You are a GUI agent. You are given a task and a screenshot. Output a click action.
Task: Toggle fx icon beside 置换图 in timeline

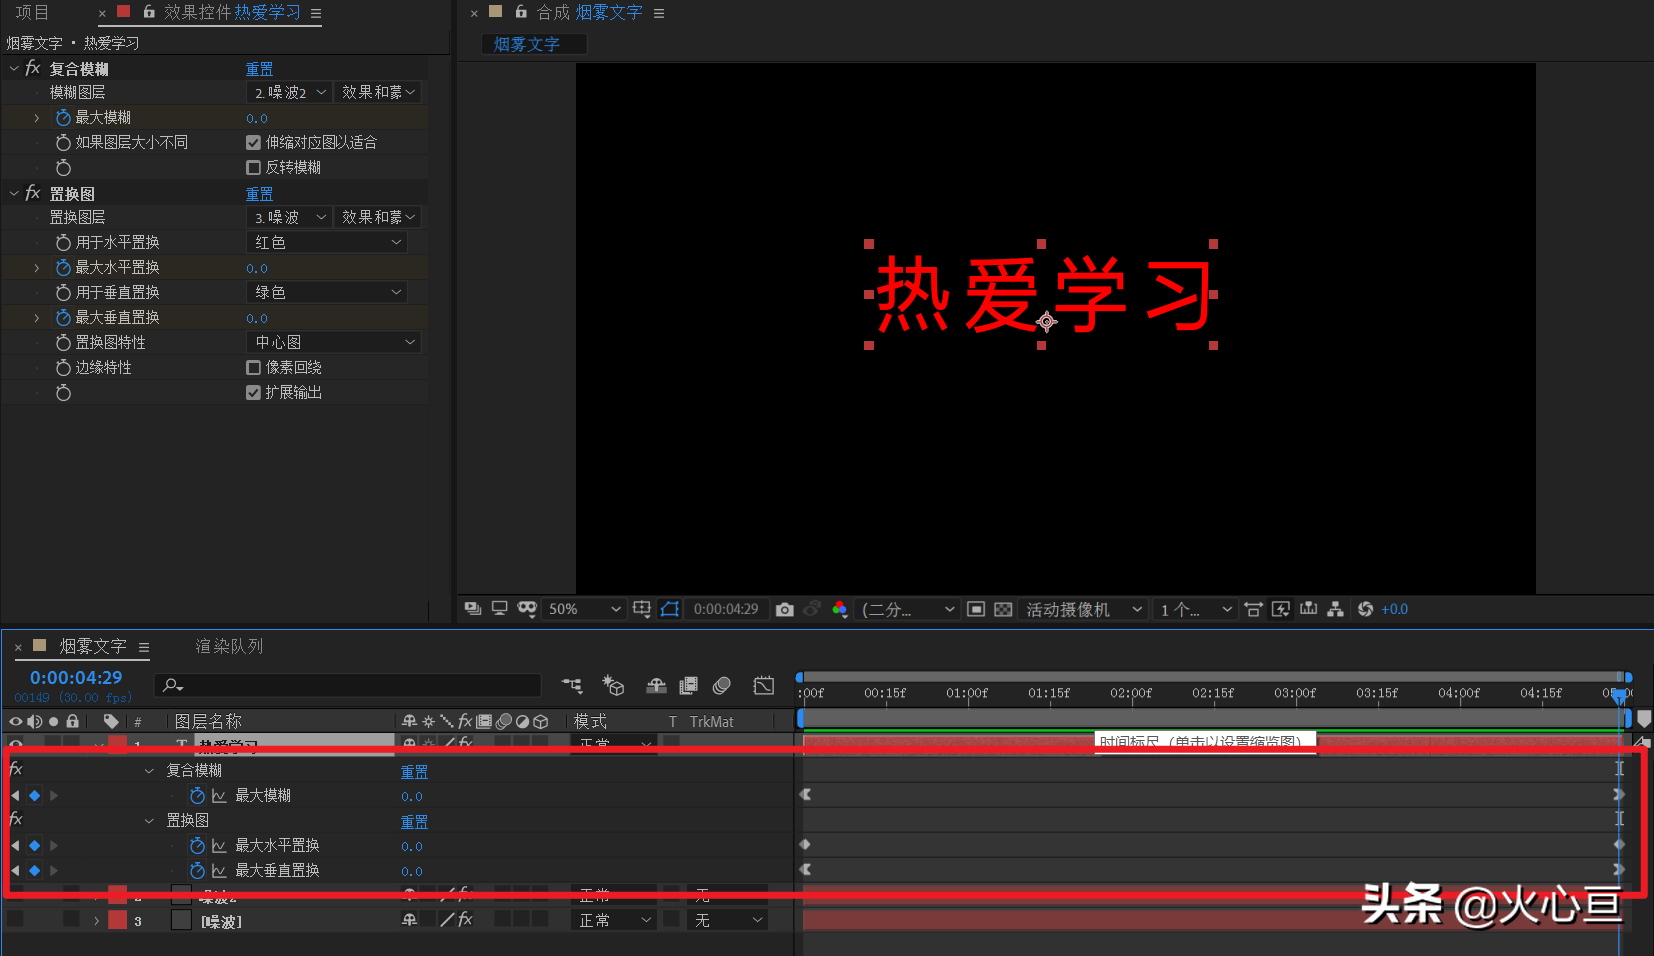tap(16, 819)
